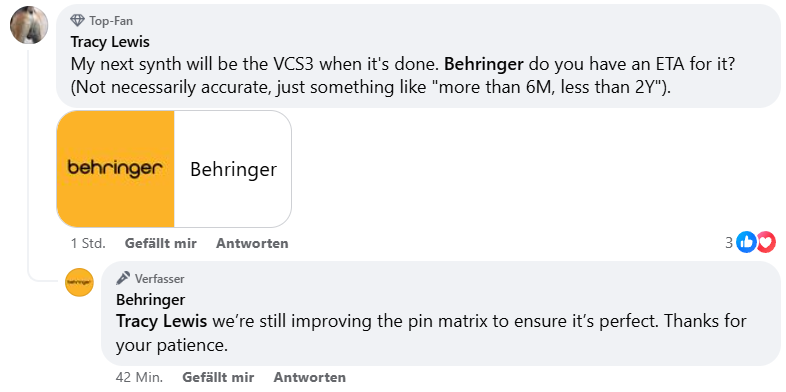Click the 42 Min. reply timestamp
786x392 pixels.
tap(139, 377)
